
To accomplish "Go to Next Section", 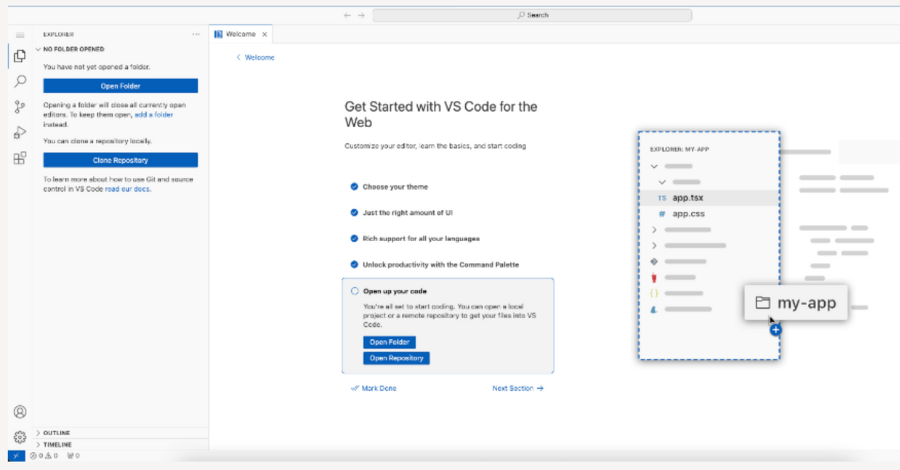I will click(518, 389).
